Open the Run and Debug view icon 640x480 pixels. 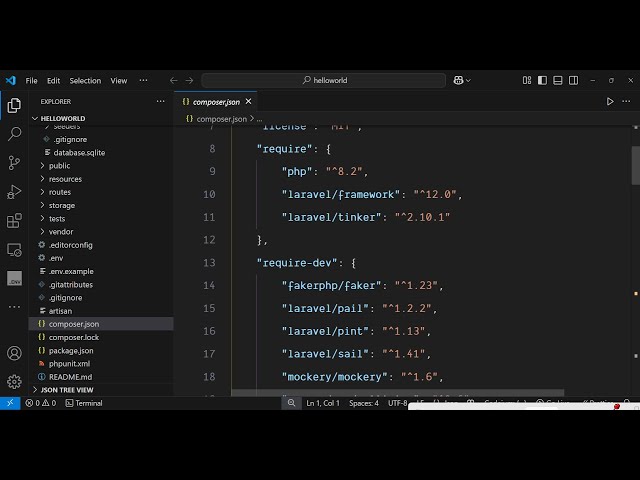[14, 192]
